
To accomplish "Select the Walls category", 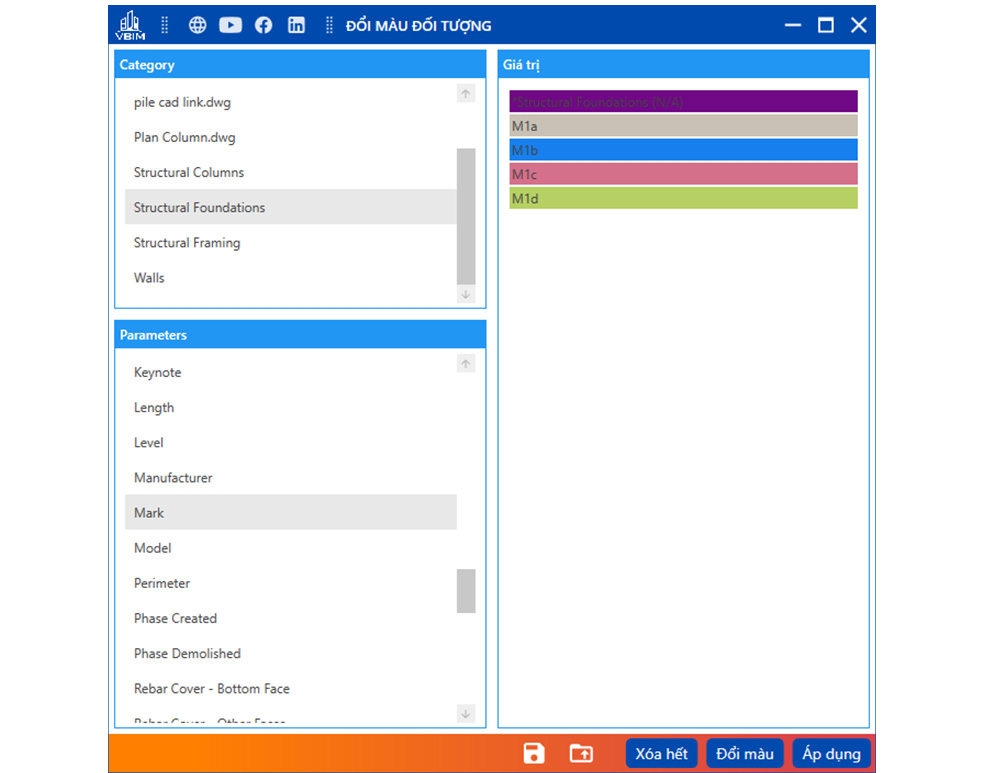I will (x=149, y=278).
